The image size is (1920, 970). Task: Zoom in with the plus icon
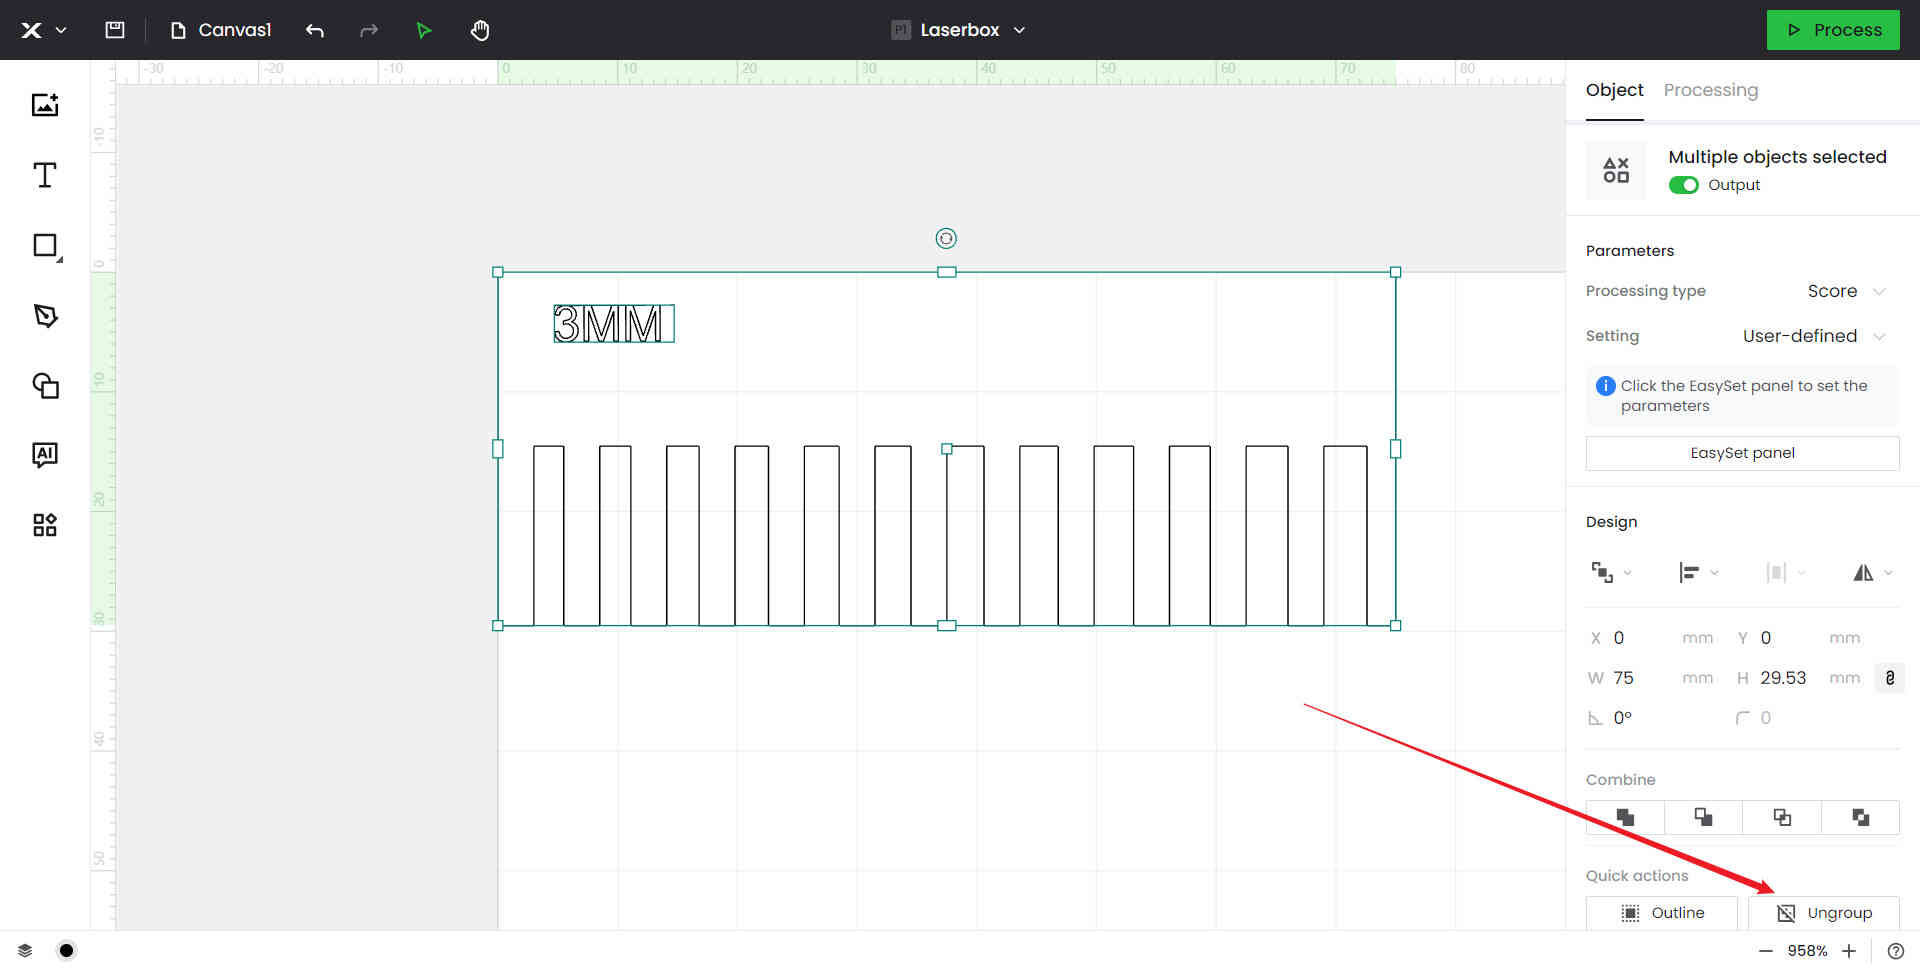point(1849,951)
